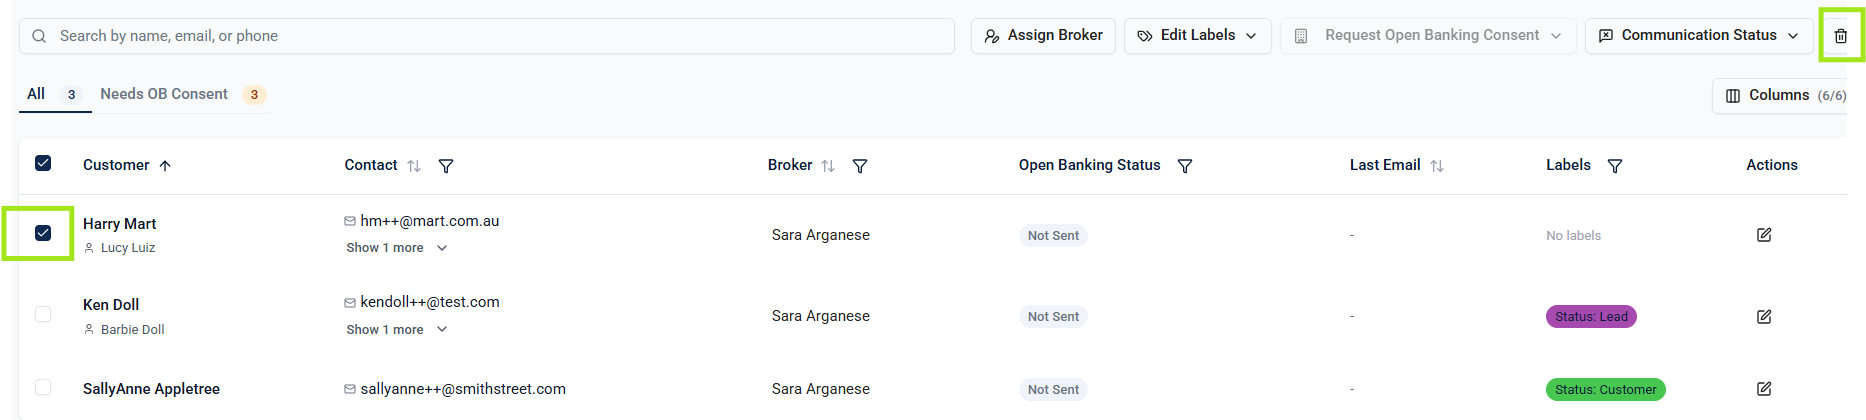This screenshot has height=420, width=1866.
Task: Edit Ken Doll's customer record
Action: tap(1764, 317)
